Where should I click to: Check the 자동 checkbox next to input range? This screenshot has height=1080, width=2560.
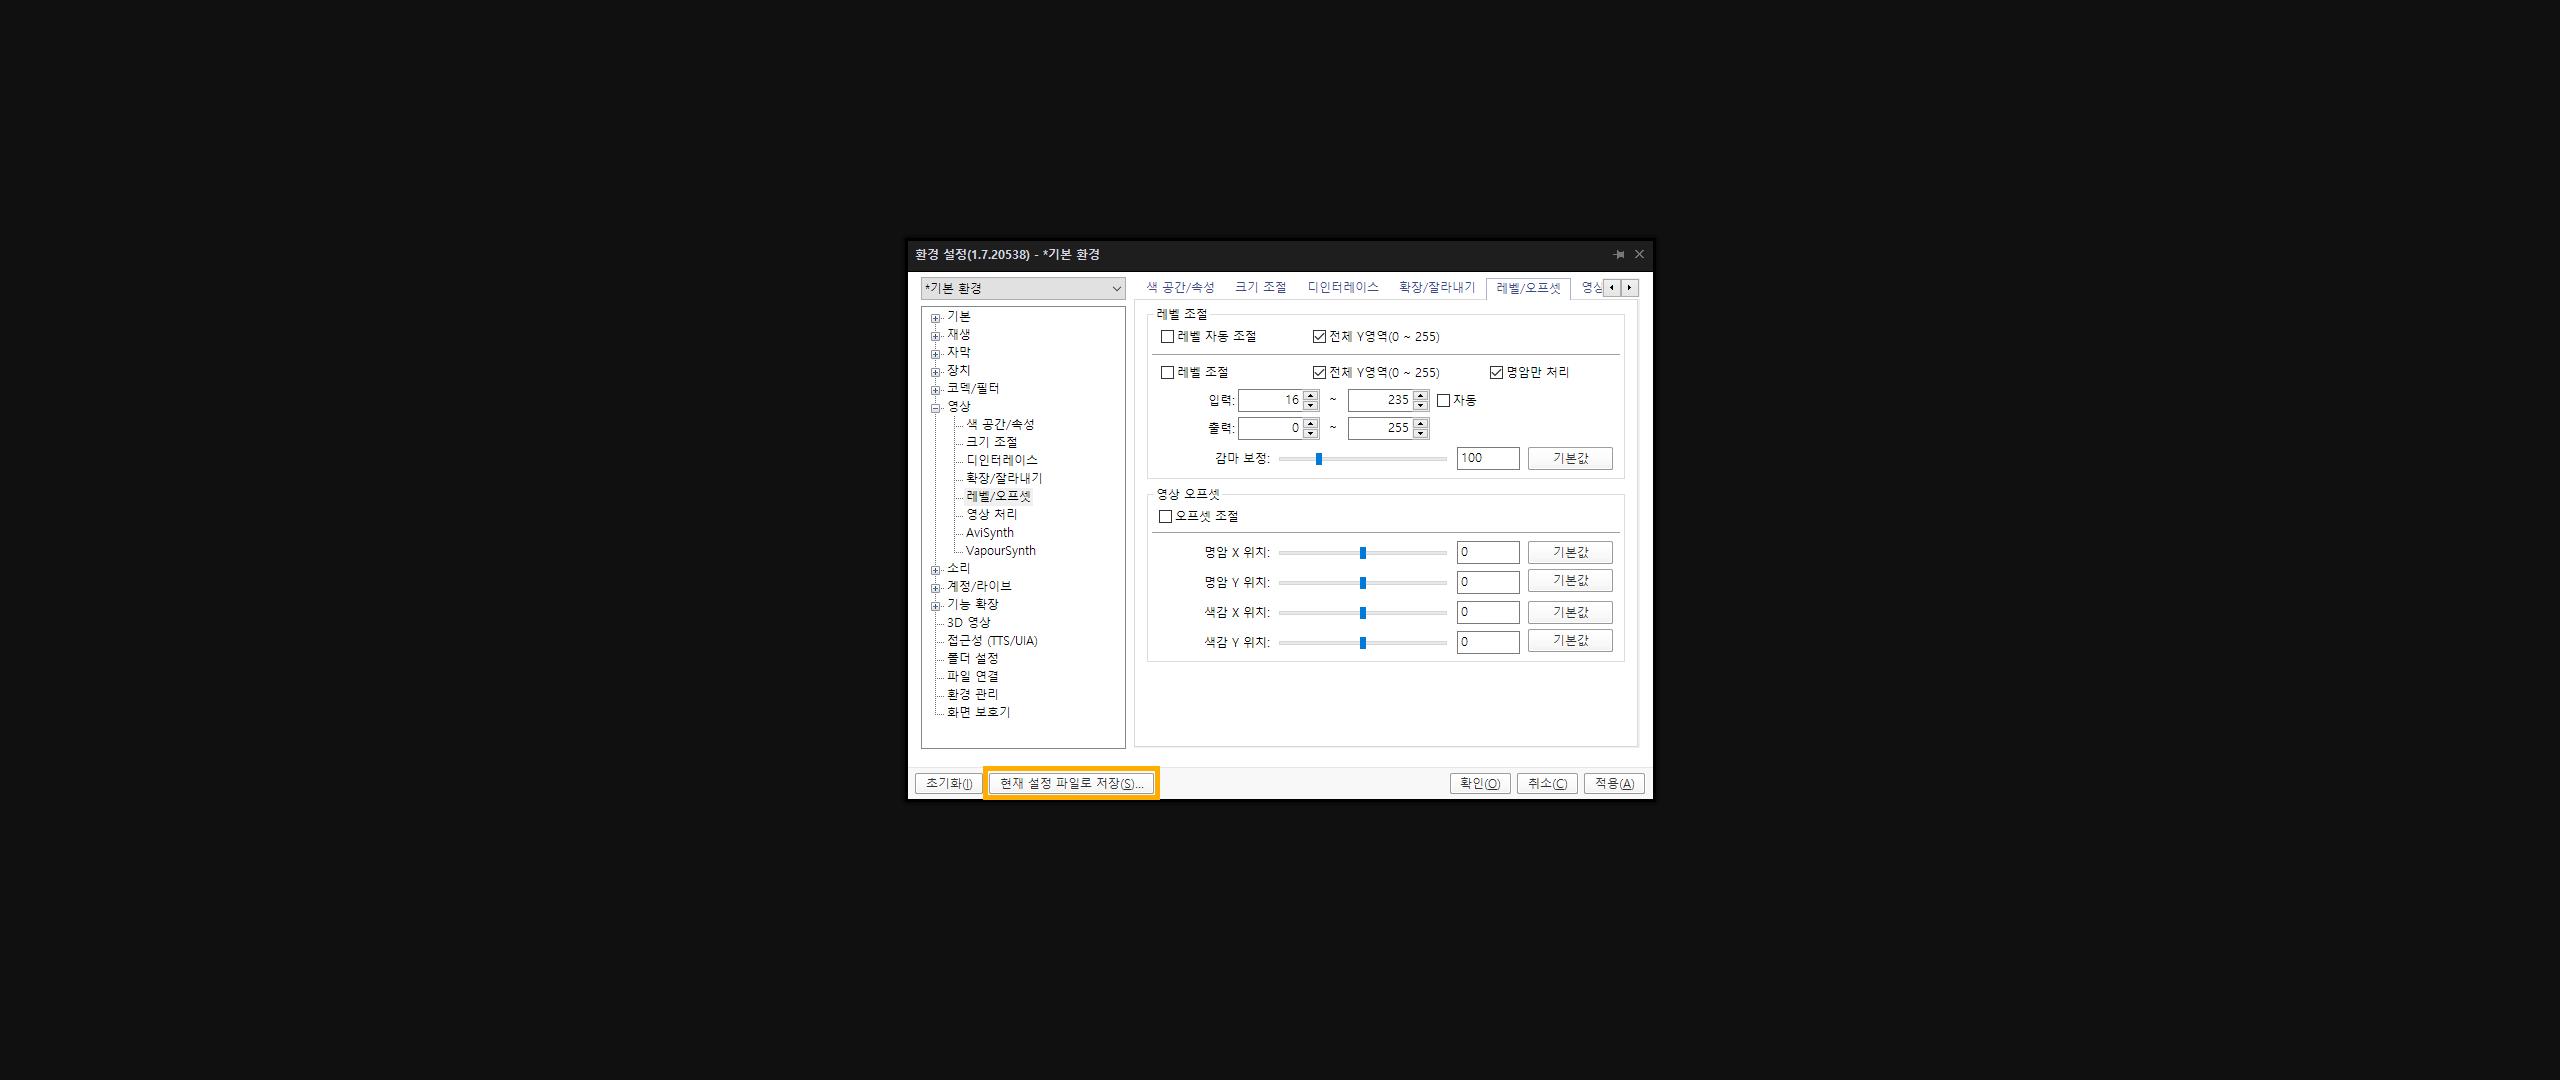[x=1443, y=401]
